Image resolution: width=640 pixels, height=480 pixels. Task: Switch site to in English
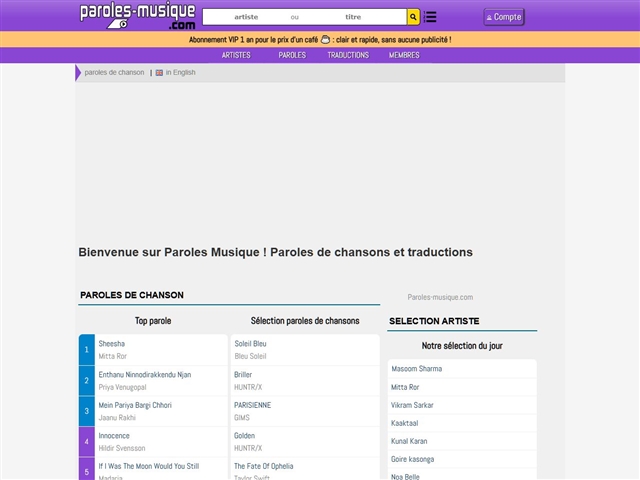[x=180, y=73]
